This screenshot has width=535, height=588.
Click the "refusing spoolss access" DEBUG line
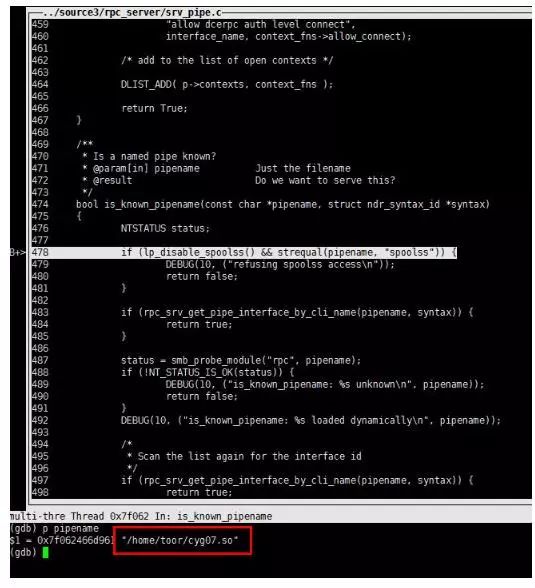click(x=280, y=264)
